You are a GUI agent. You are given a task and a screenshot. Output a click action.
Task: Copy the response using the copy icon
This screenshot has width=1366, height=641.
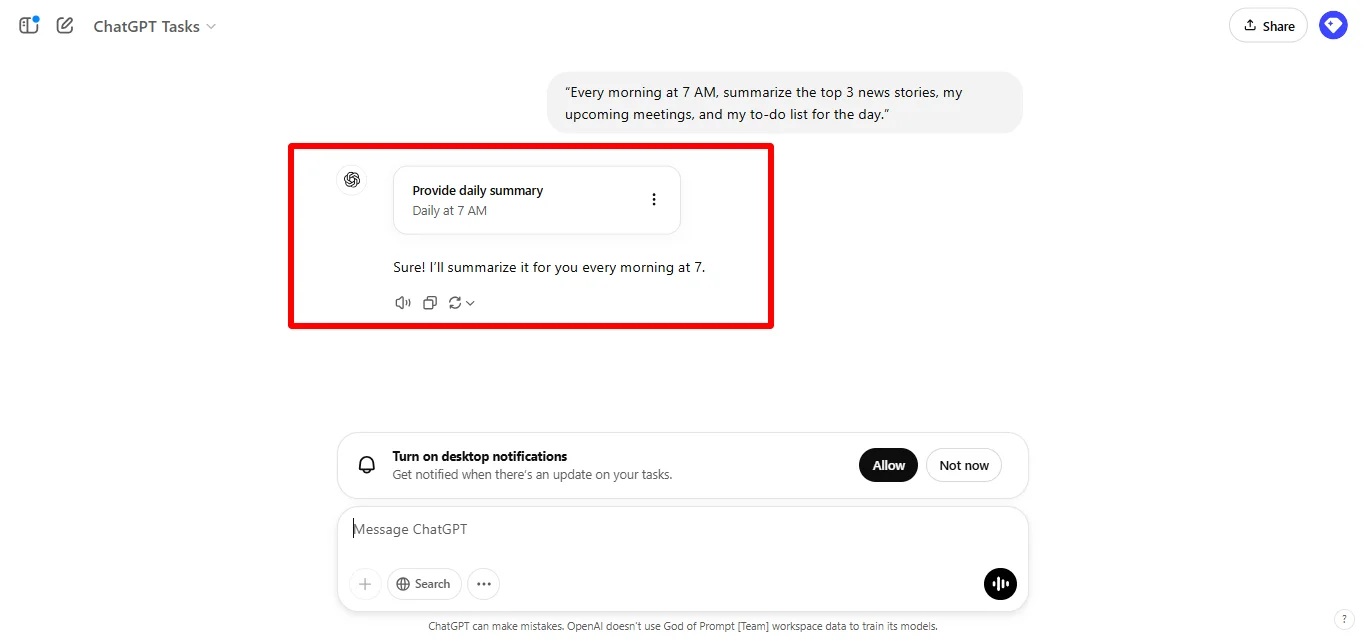tap(430, 302)
